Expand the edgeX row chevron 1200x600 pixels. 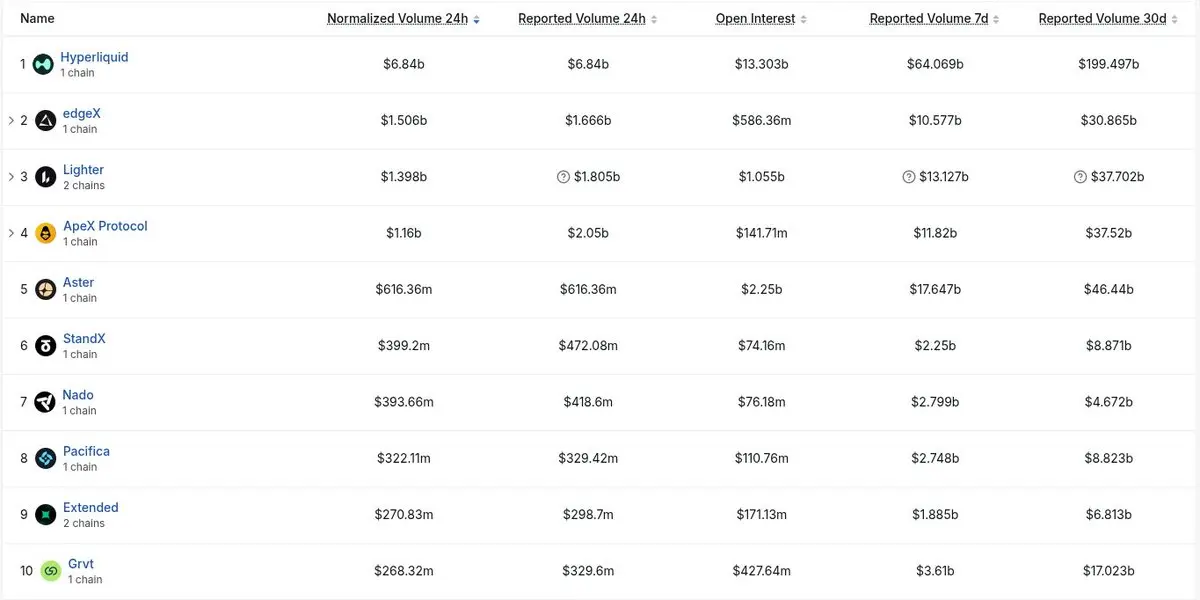[x=11, y=120]
